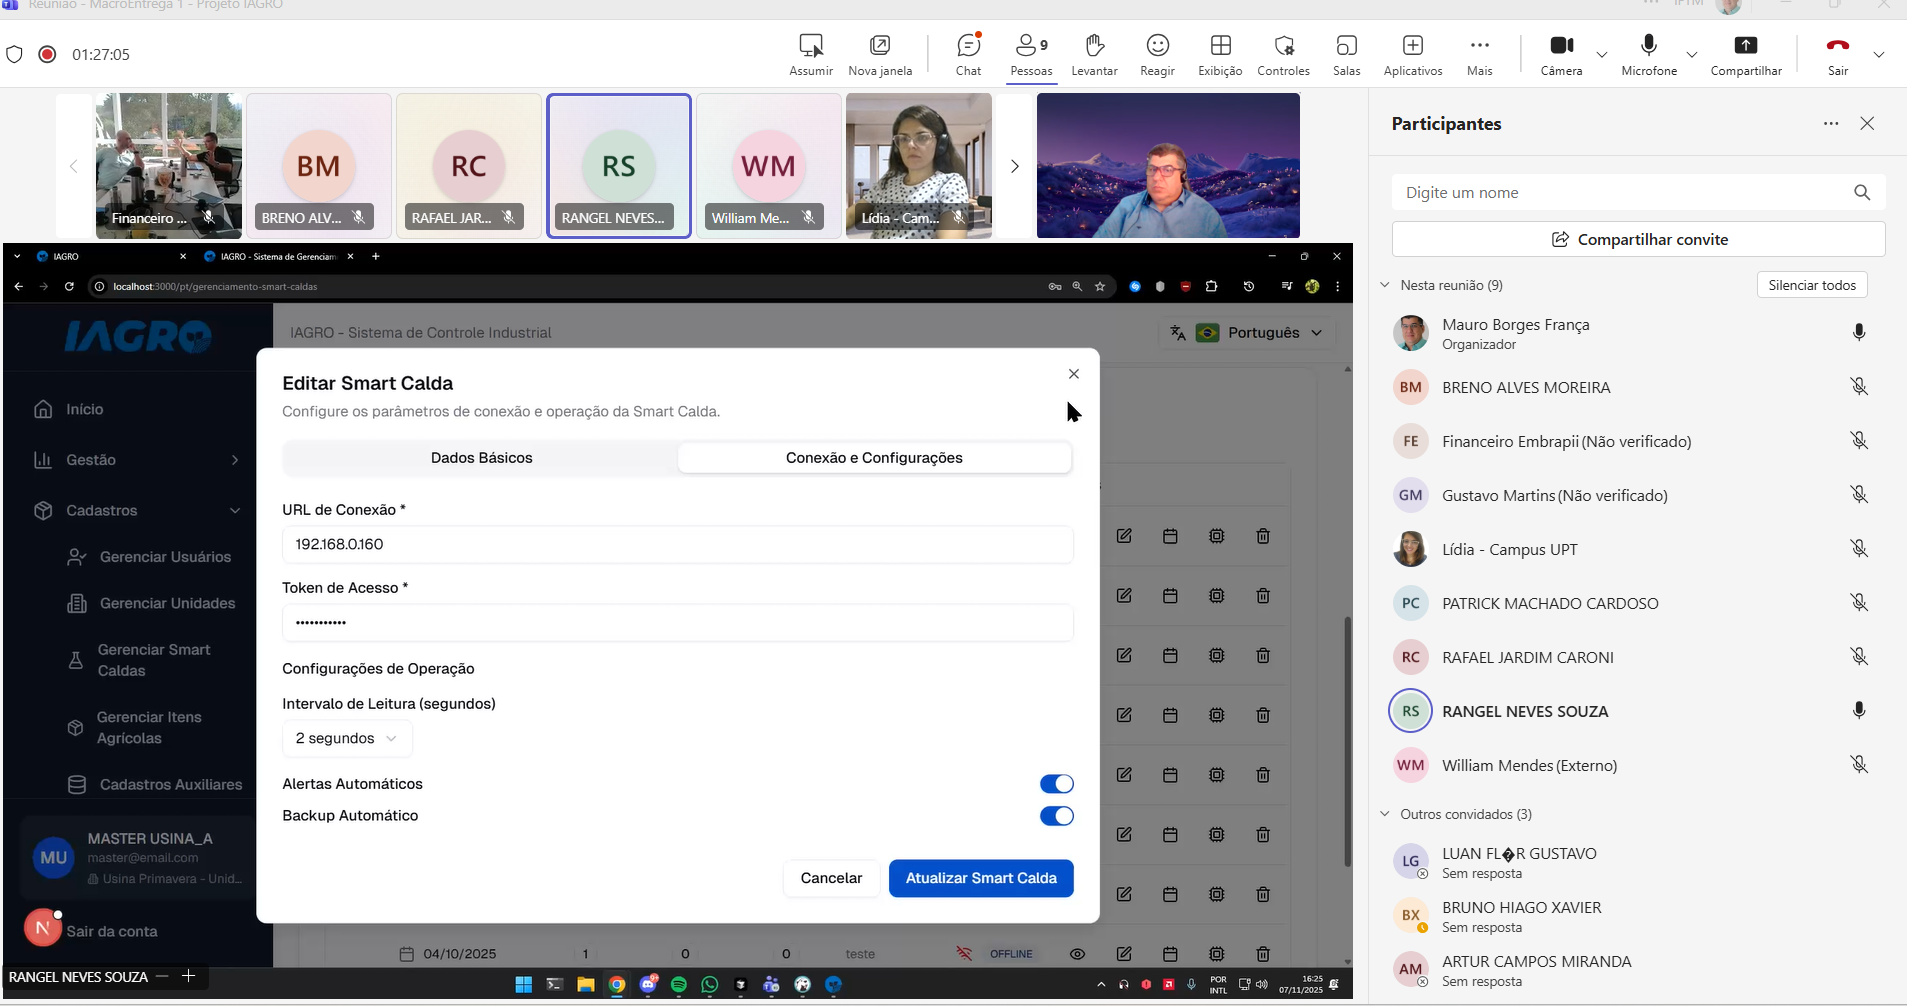Close the Participantes panel
1907x1006 pixels.
pyautogui.click(x=1867, y=124)
